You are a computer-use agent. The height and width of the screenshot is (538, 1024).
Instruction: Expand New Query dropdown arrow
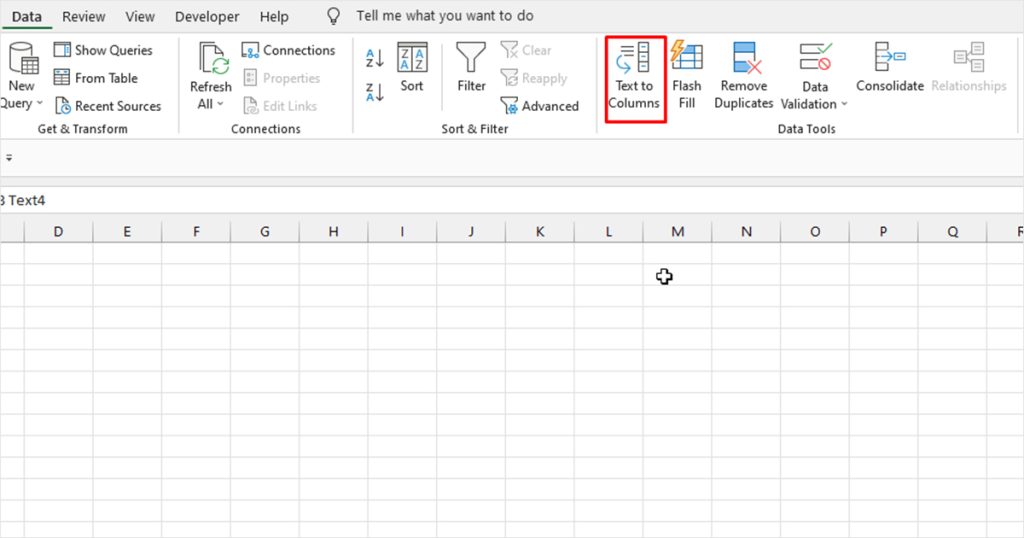tap(40, 103)
